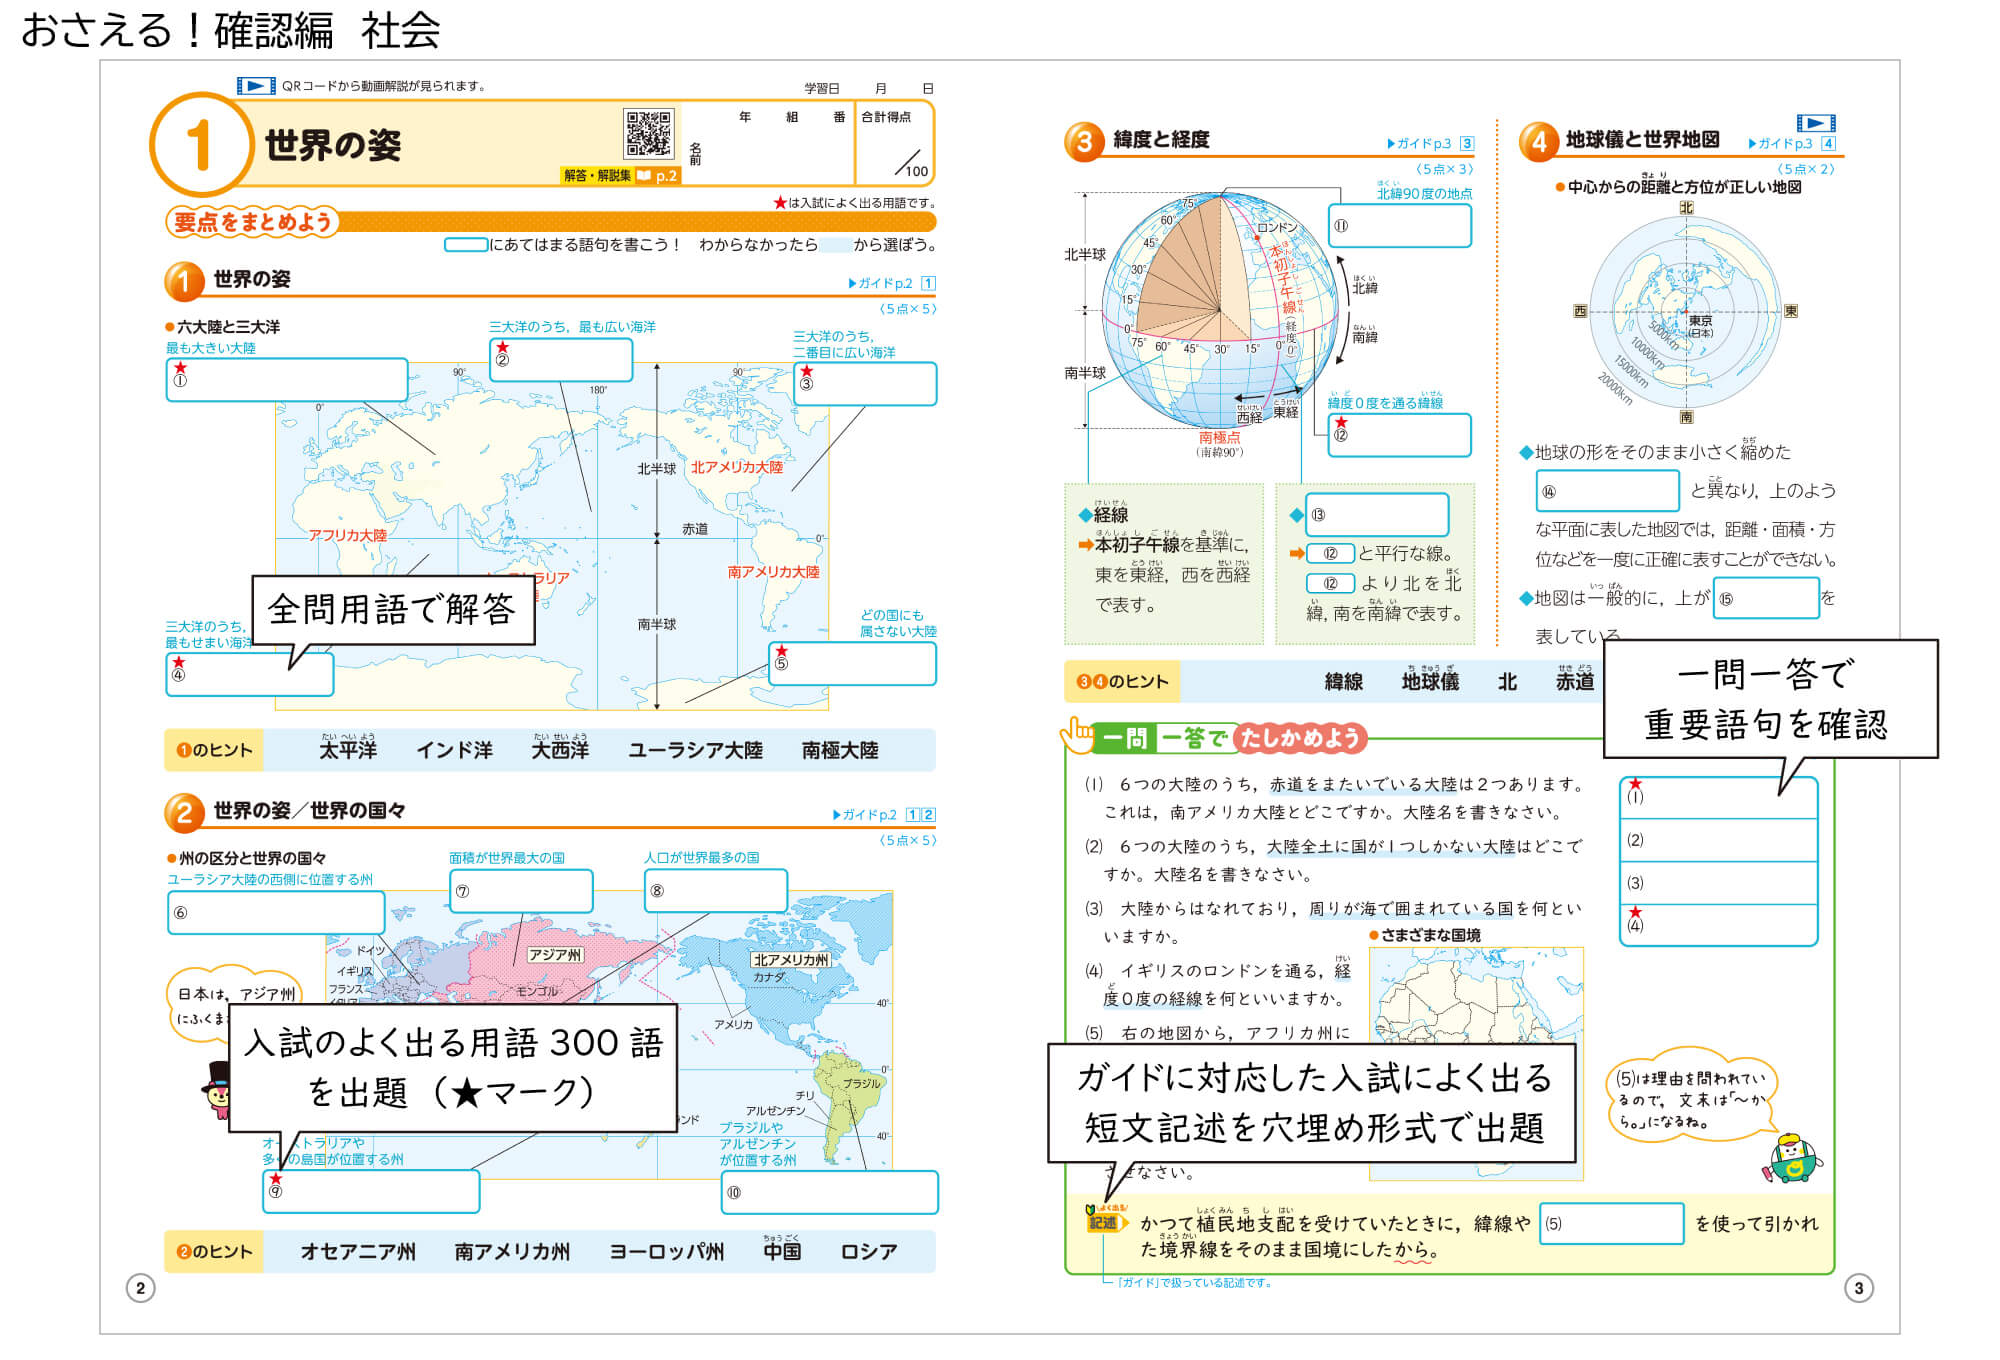Click the (3) answer row in 一問一答 column
Image resolution: width=2000 pixels, height=1360 pixels.
(x=1718, y=883)
